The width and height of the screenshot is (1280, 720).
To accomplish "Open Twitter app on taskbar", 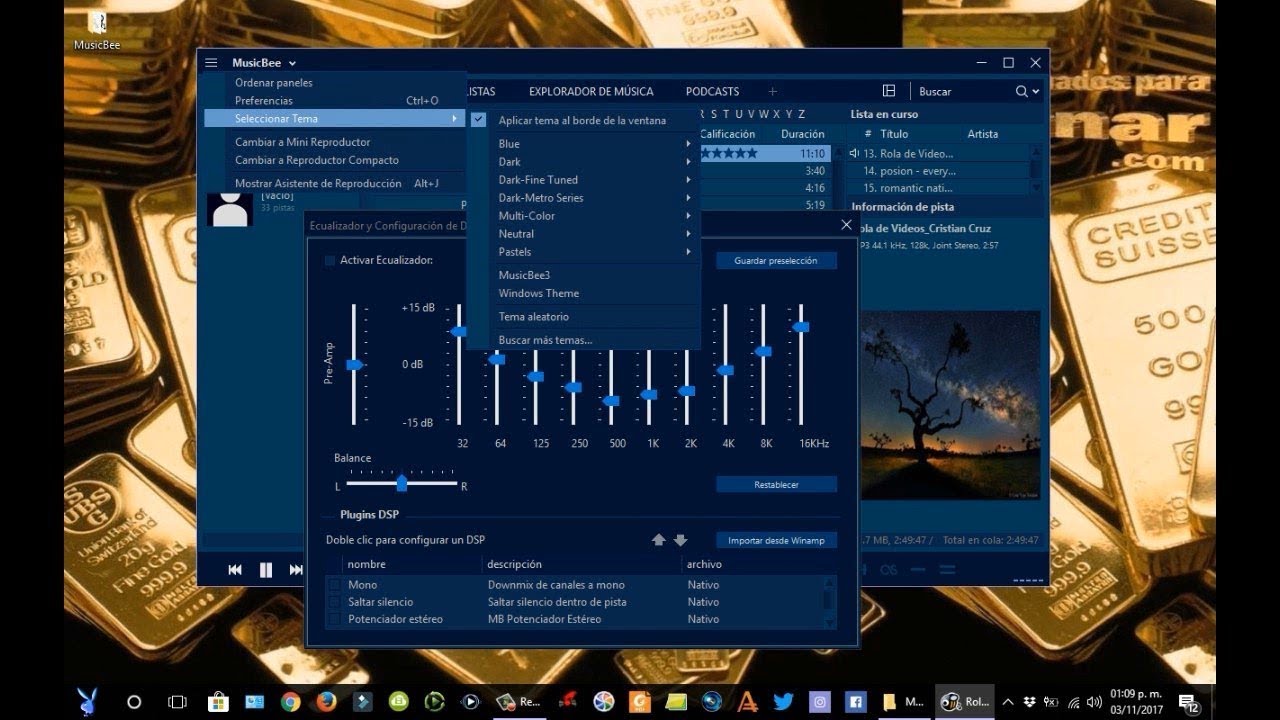I will [x=784, y=702].
